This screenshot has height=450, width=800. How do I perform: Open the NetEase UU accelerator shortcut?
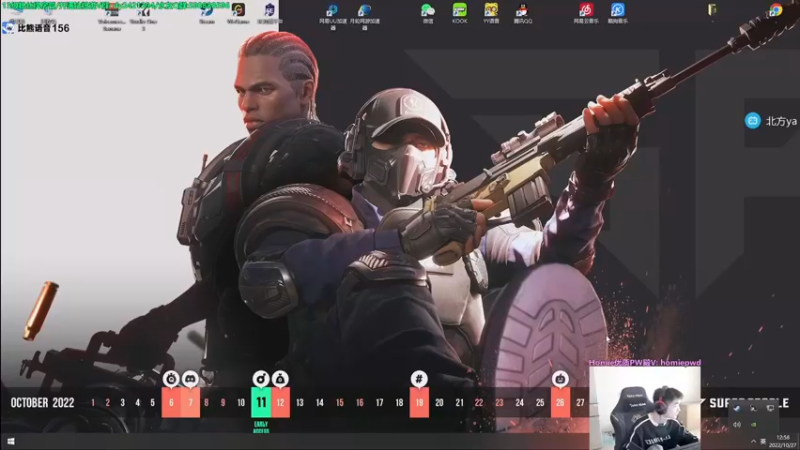pos(333,16)
